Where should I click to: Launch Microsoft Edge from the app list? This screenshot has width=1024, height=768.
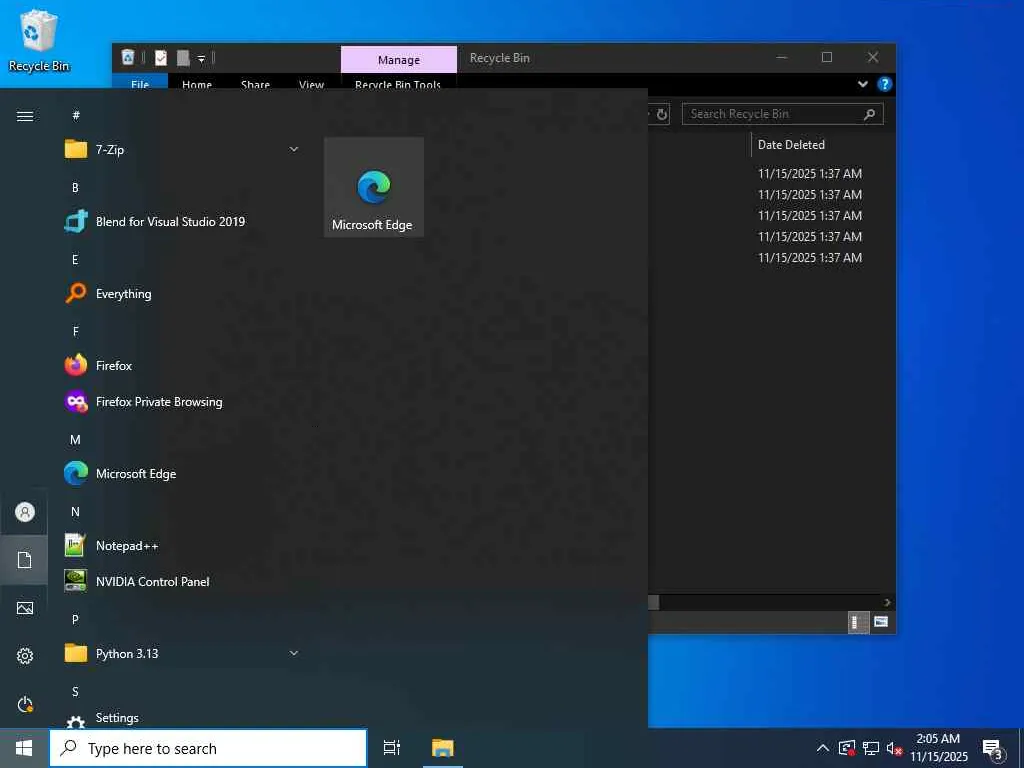(182, 473)
